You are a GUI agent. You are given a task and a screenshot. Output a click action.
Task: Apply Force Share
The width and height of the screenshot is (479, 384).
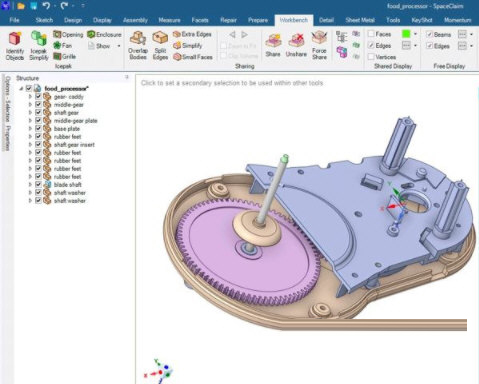click(x=319, y=45)
